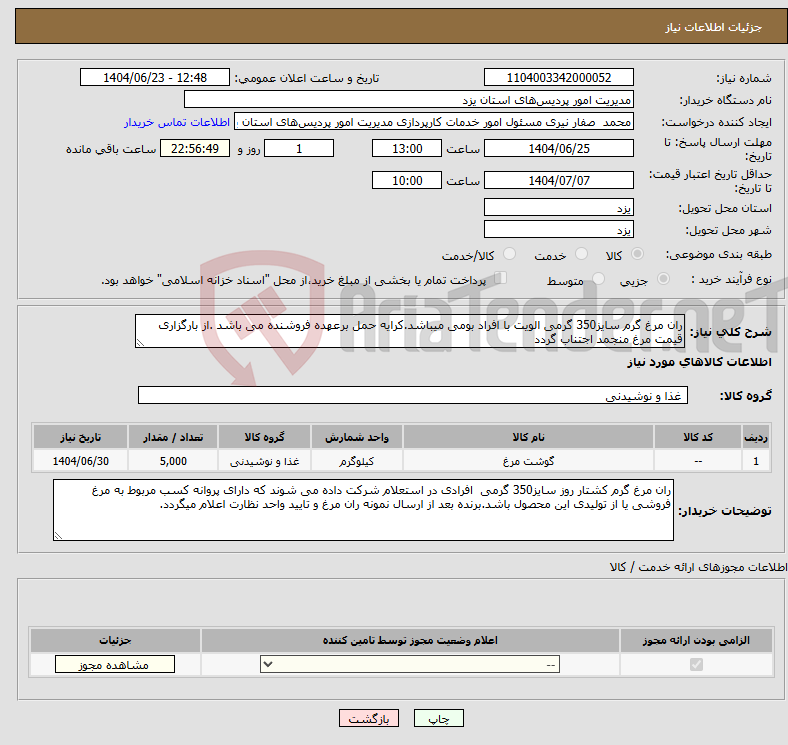Select the خدمت radio button

tap(581, 254)
